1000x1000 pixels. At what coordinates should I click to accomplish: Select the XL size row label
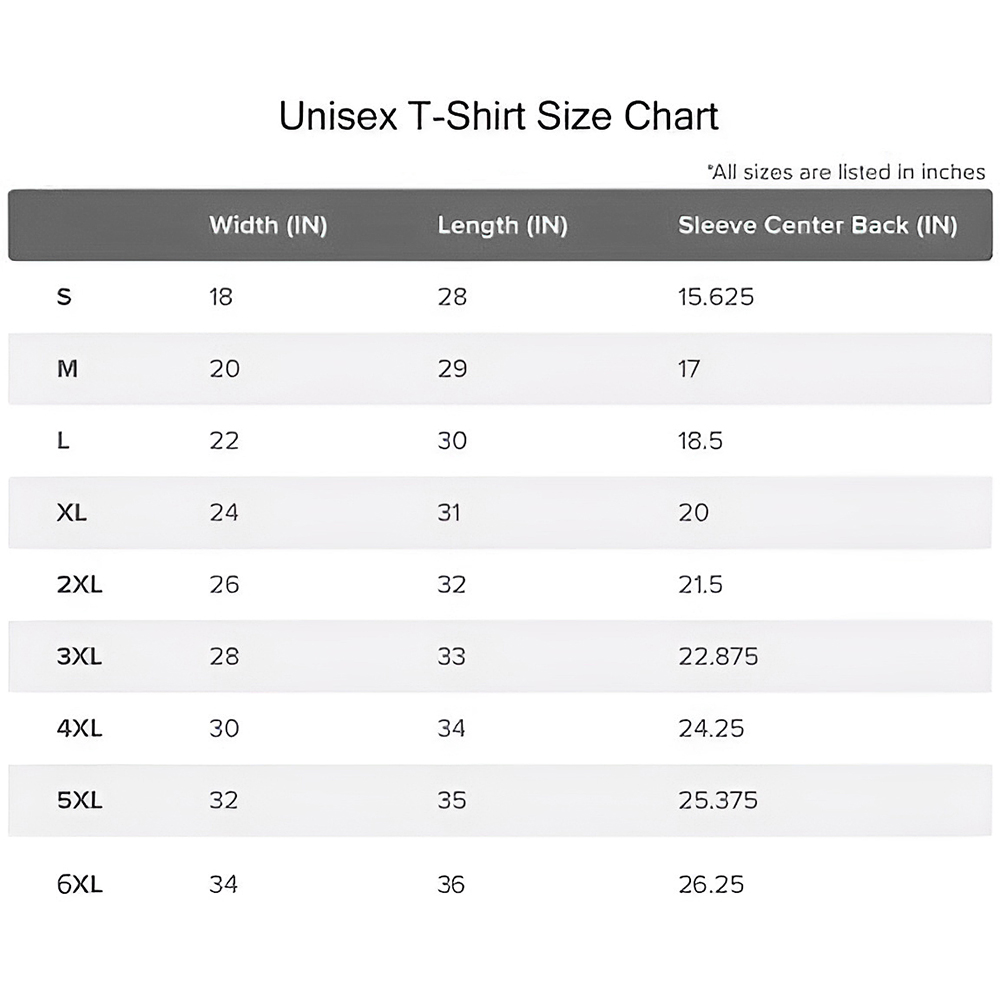pyautogui.click(x=72, y=513)
